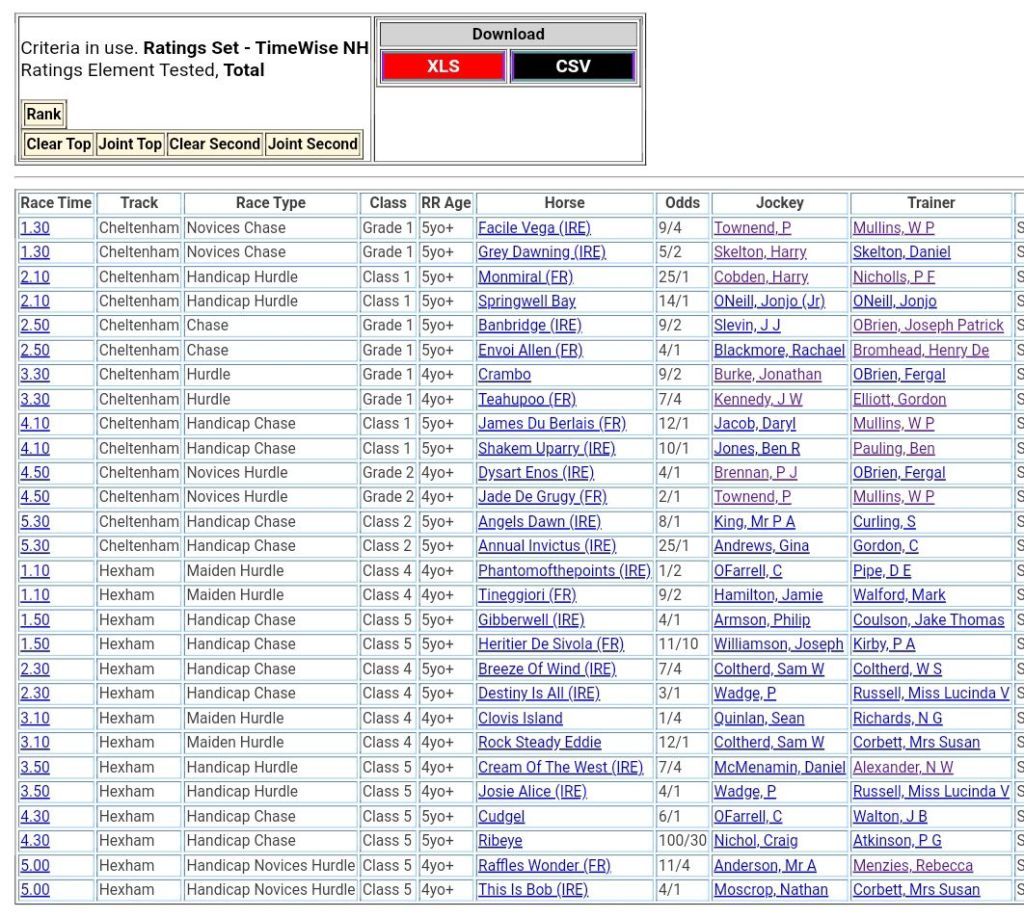Open trainer Russell, Miss Lucinda V for Josie Alice
The image size is (1024, 918).
click(931, 791)
